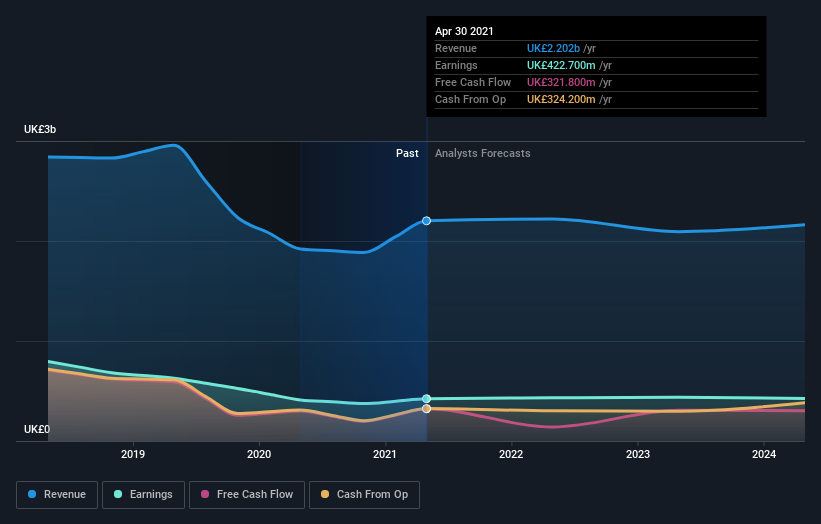The height and width of the screenshot is (524, 821).
Task: Click the UK£321.800m free cash flow value
Action: click(561, 82)
